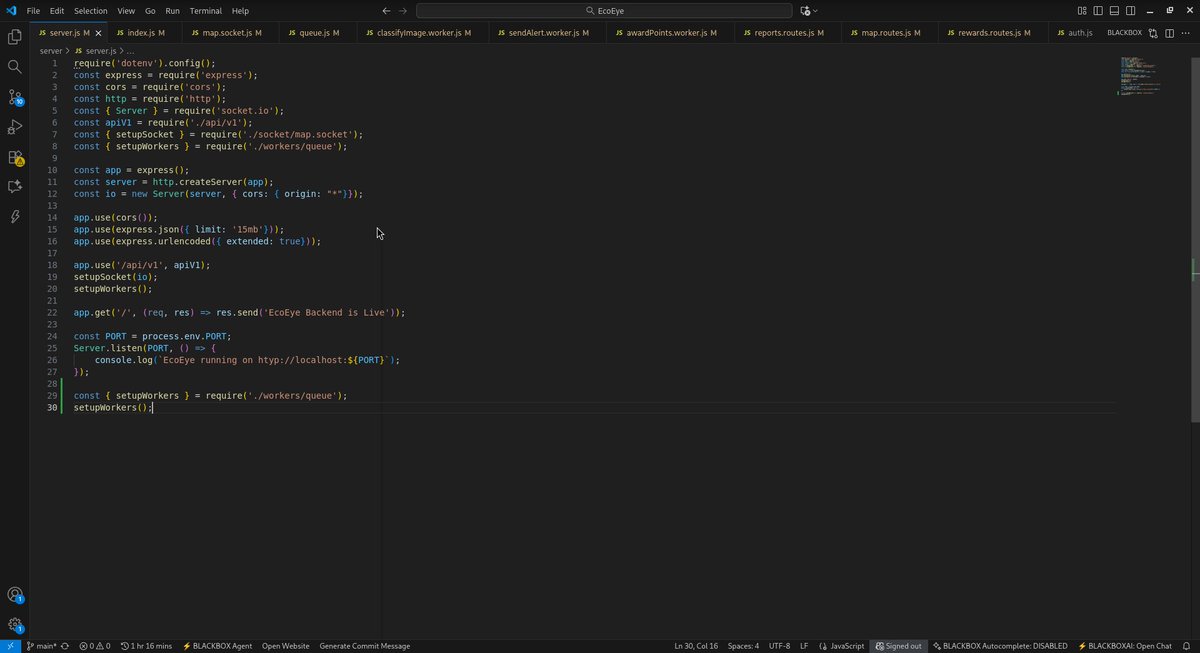Open the Help menu
The image size is (1200, 653).
tap(240, 10)
